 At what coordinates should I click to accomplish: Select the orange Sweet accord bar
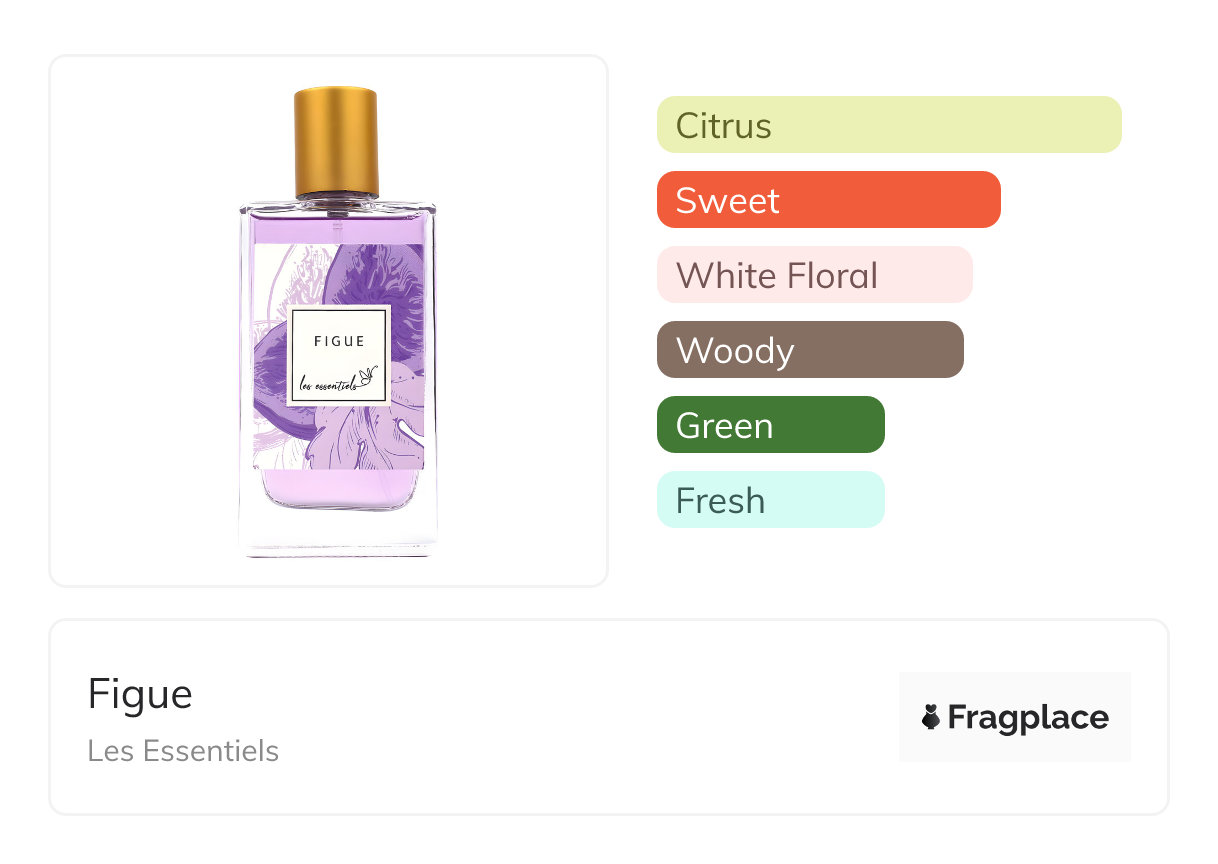pos(828,200)
